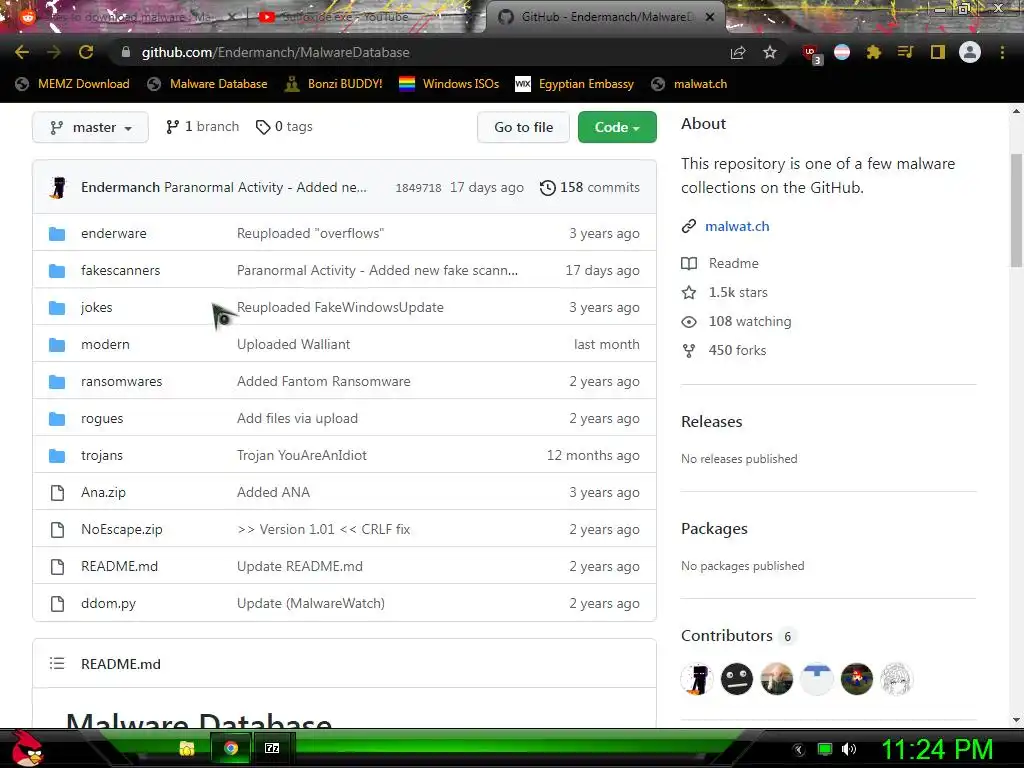Open the Chrome three-dot menu
This screenshot has width=1024, height=768.
pyautogui.click(x=1002, y=52)
